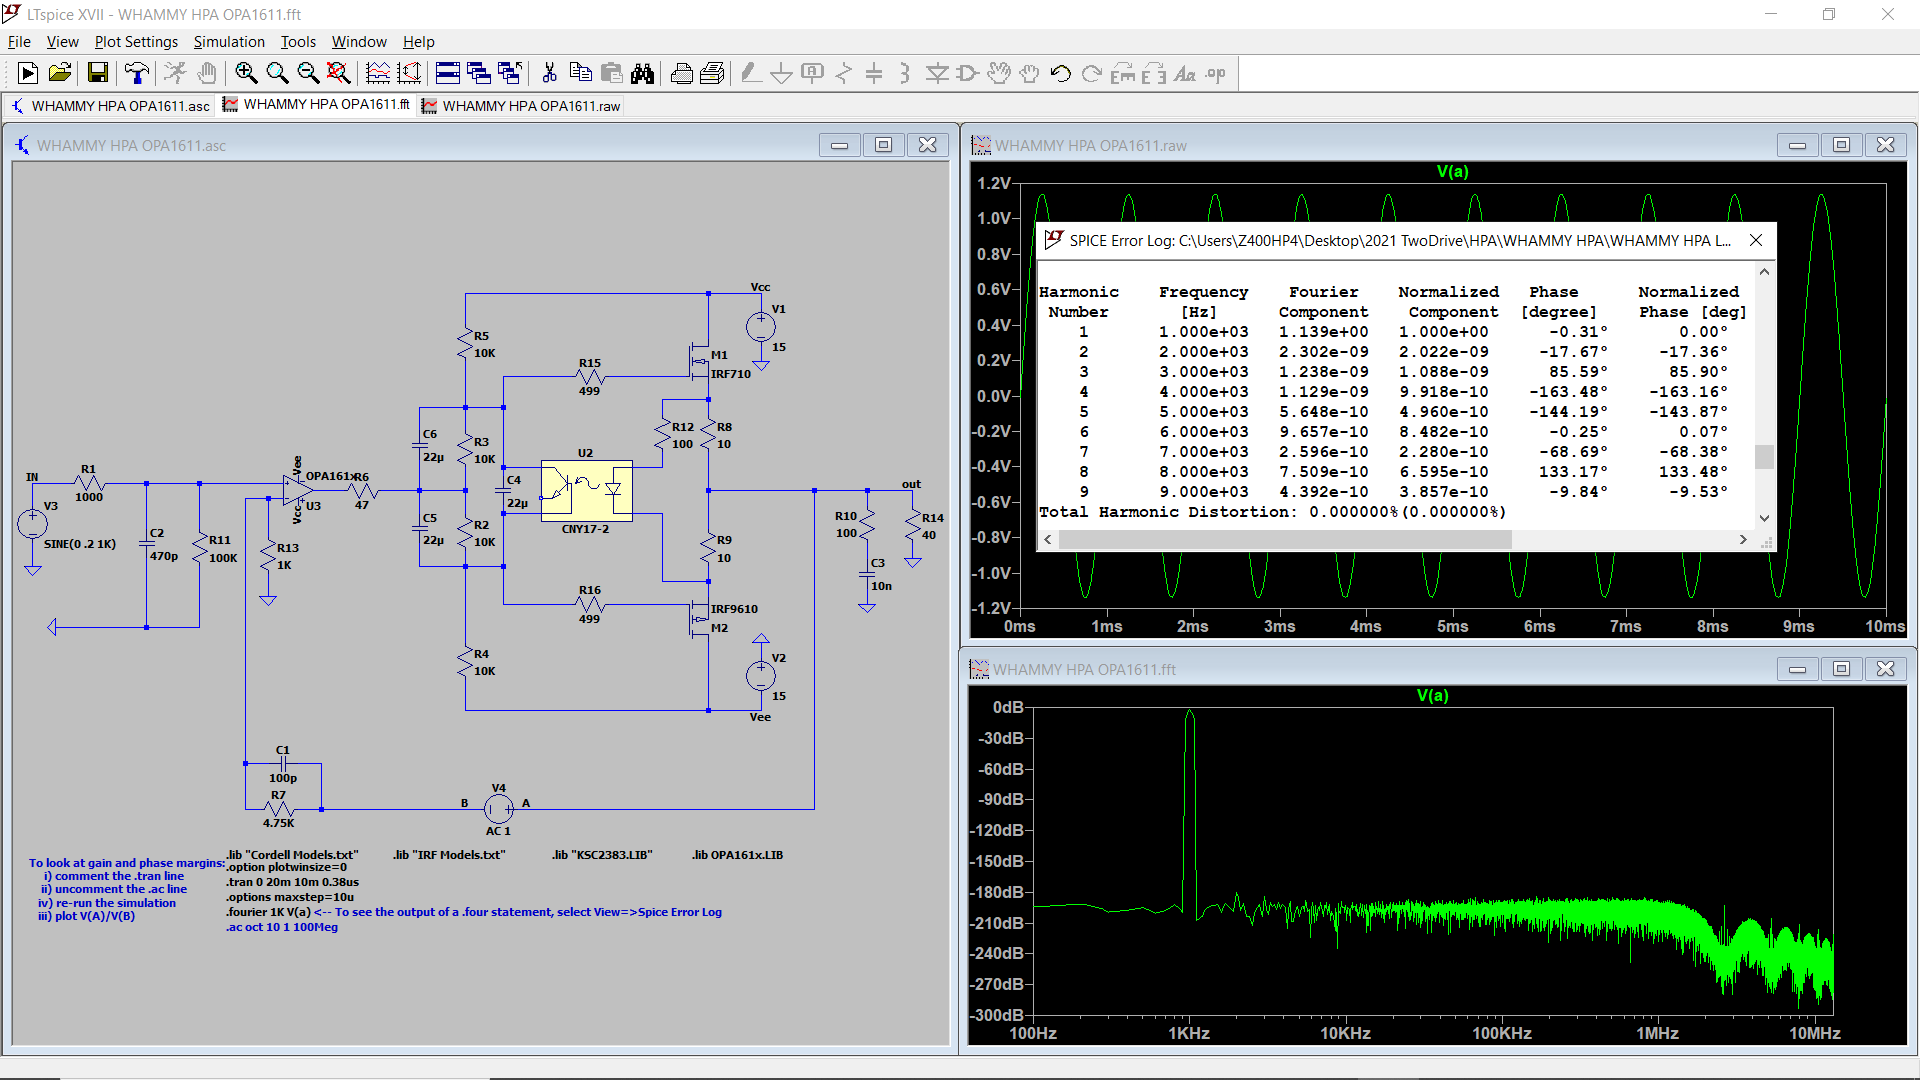Open the Simulation menu

pos(229,42)
